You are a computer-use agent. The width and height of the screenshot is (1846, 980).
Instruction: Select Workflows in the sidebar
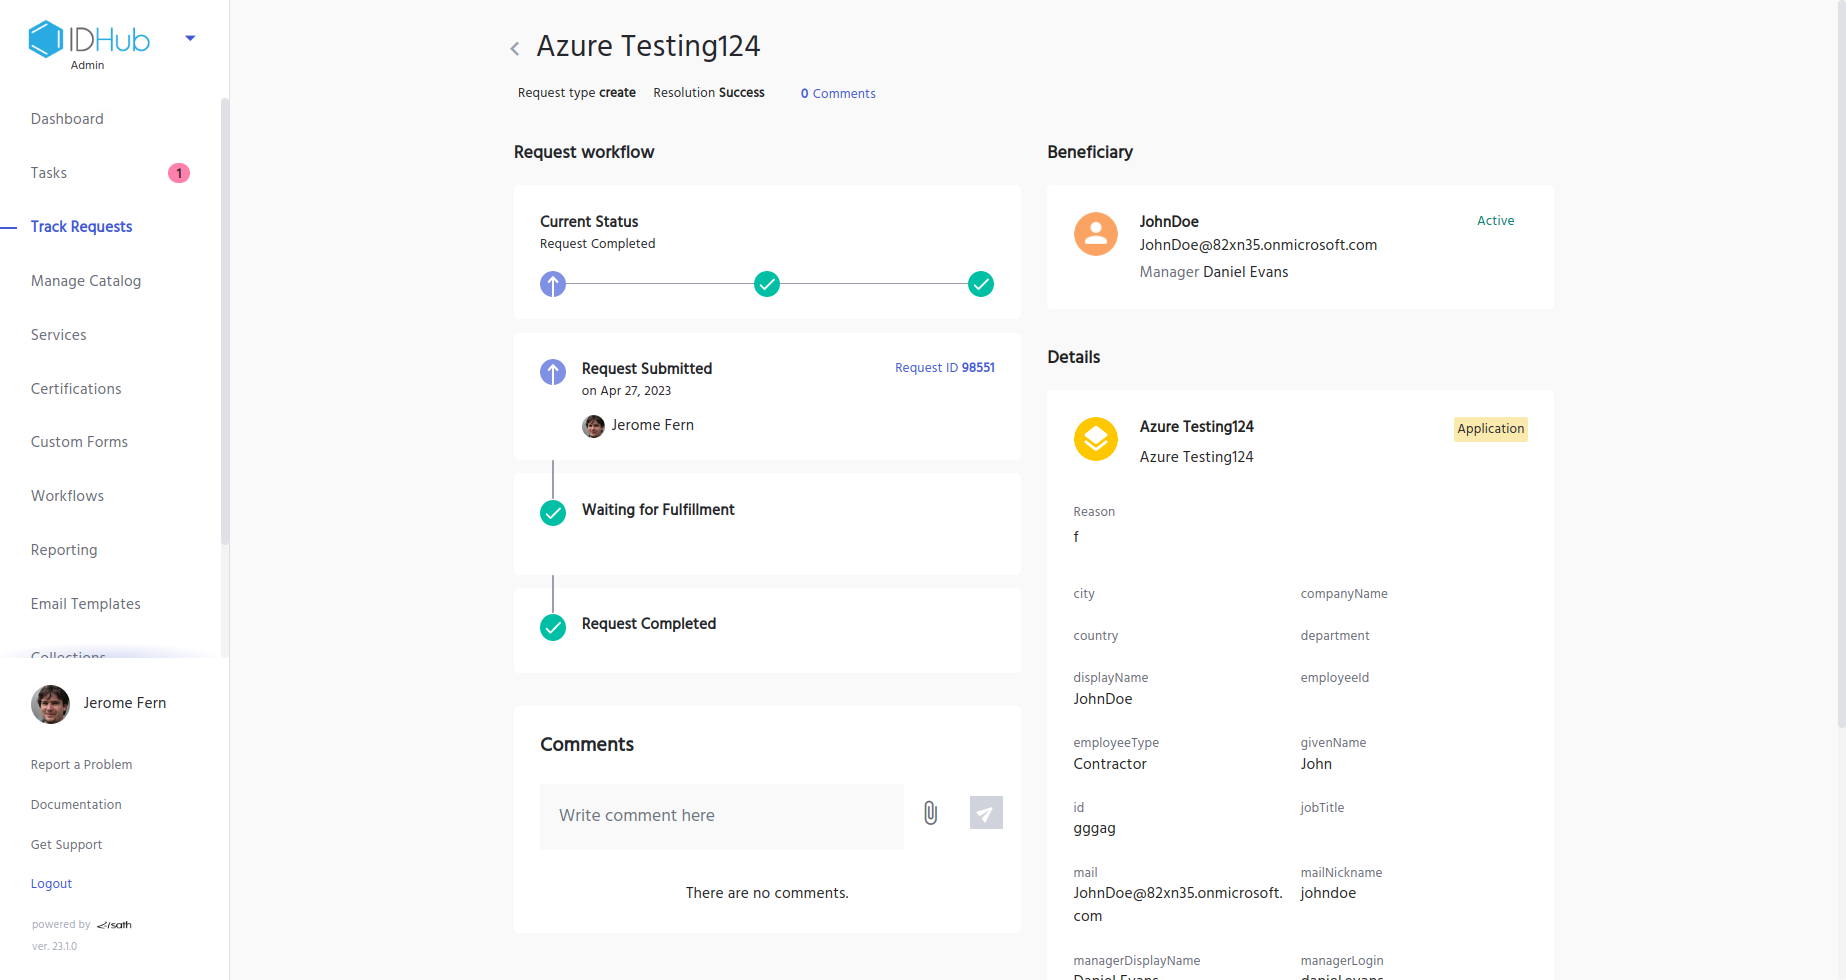[x=67, y=496]
